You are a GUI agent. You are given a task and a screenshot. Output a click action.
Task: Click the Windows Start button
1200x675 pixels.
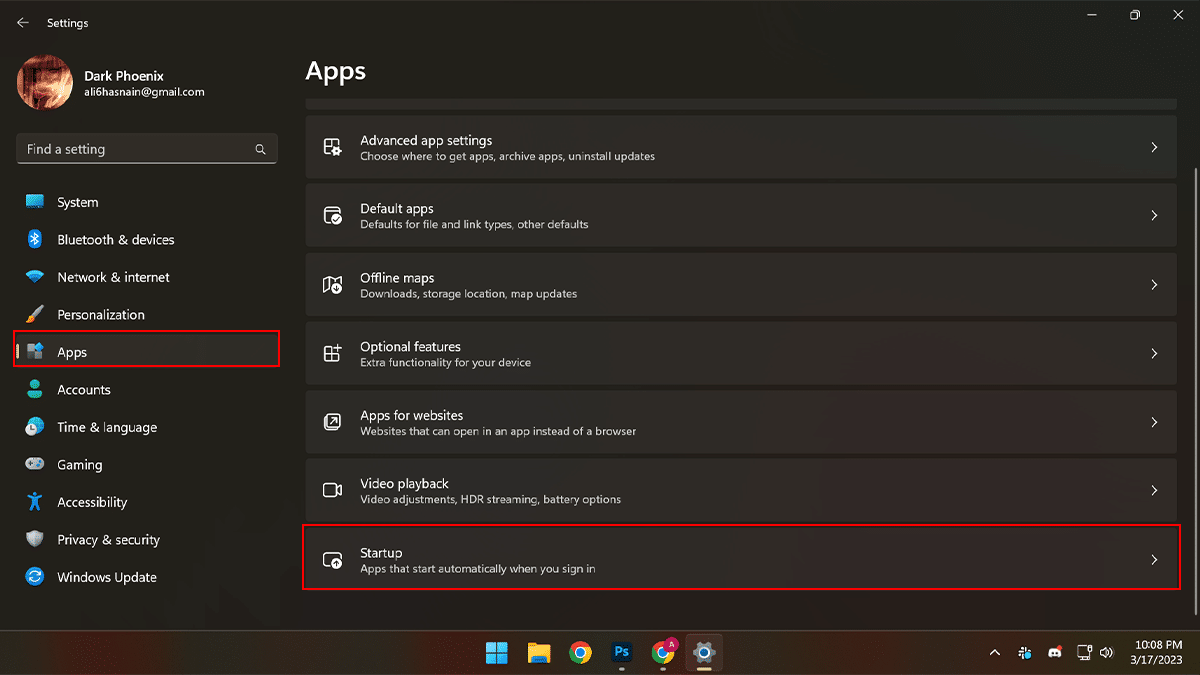pos(497,653)
